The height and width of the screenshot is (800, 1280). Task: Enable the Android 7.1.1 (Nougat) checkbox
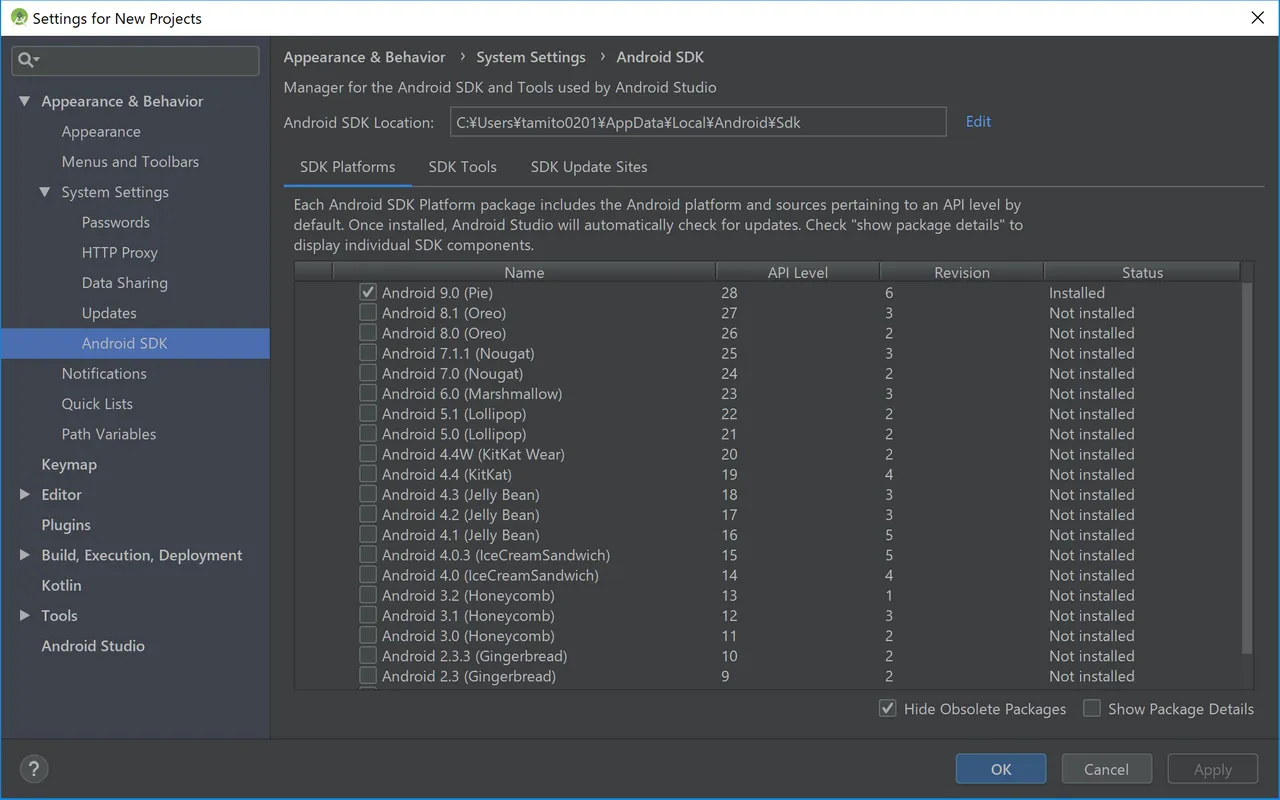[x=368, y=353]
